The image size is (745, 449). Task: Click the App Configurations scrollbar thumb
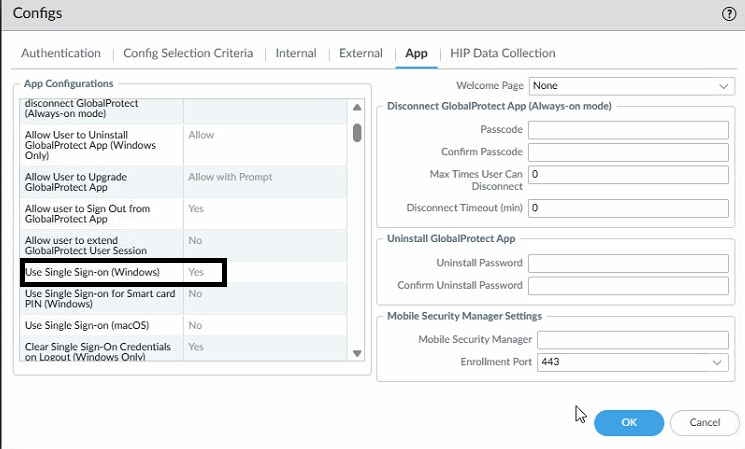[357, 133]
